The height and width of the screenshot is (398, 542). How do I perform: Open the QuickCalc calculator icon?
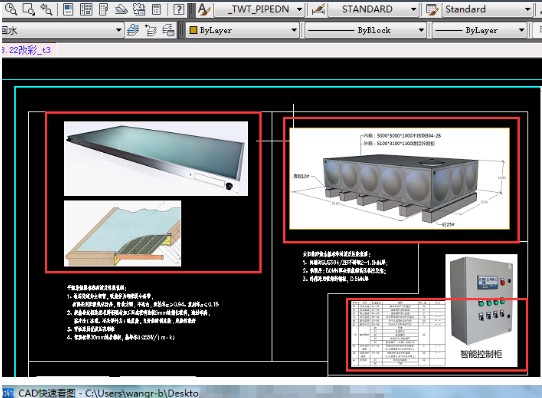click(157, 9)
